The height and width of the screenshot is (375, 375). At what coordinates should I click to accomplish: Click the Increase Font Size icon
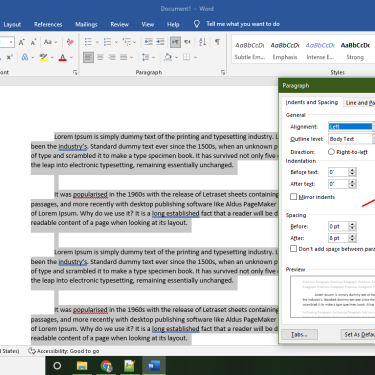pos(22,42)
